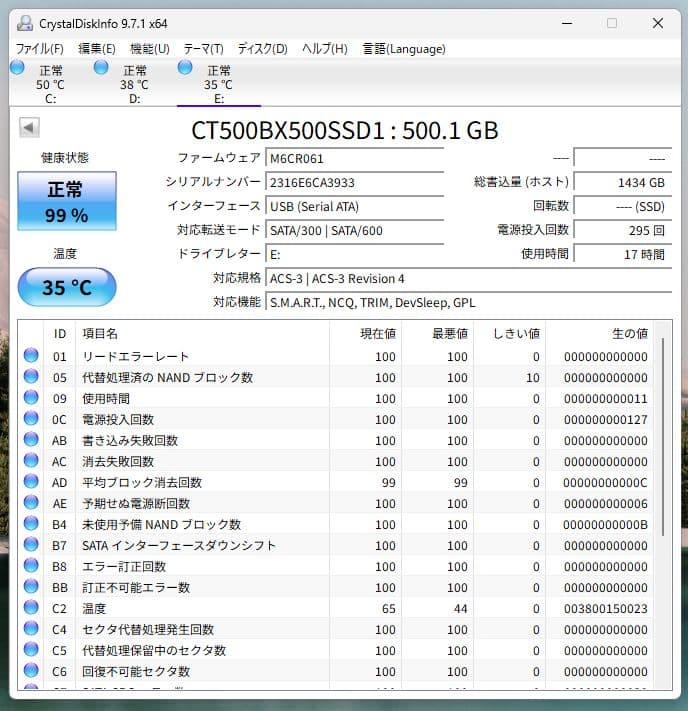Click the SMART list vertical scrollbar

pyautogui.click(x=663, y=436)
